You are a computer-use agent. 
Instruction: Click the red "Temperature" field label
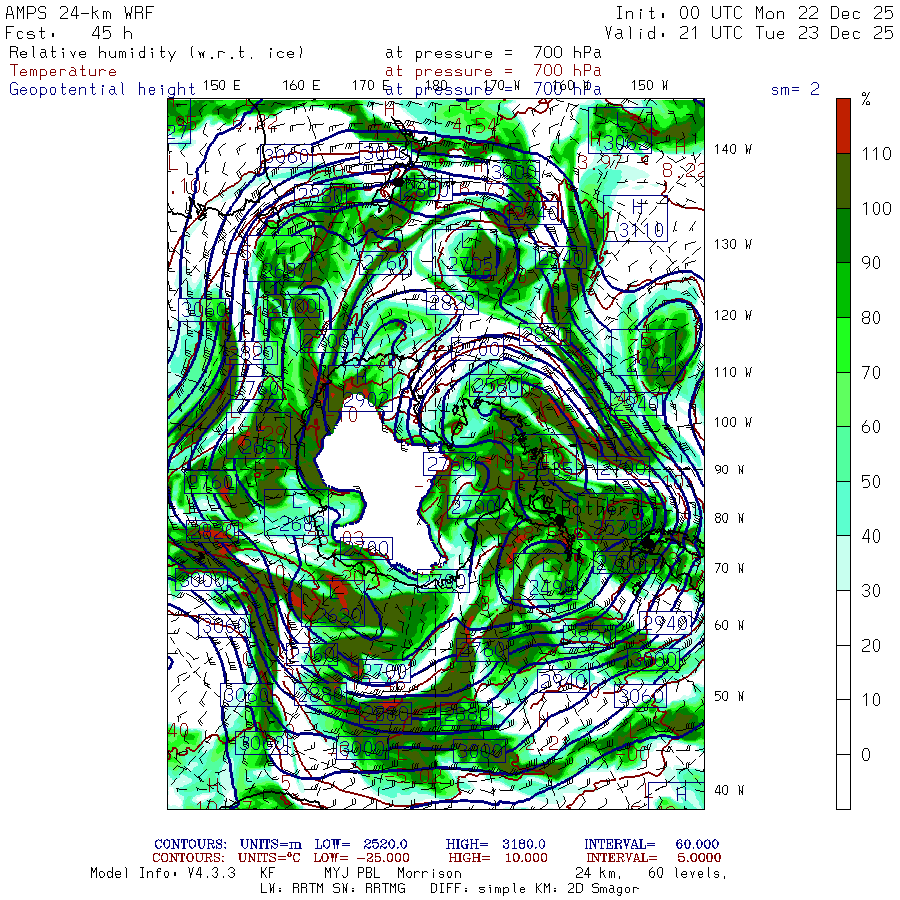click(x=63, y=71)
